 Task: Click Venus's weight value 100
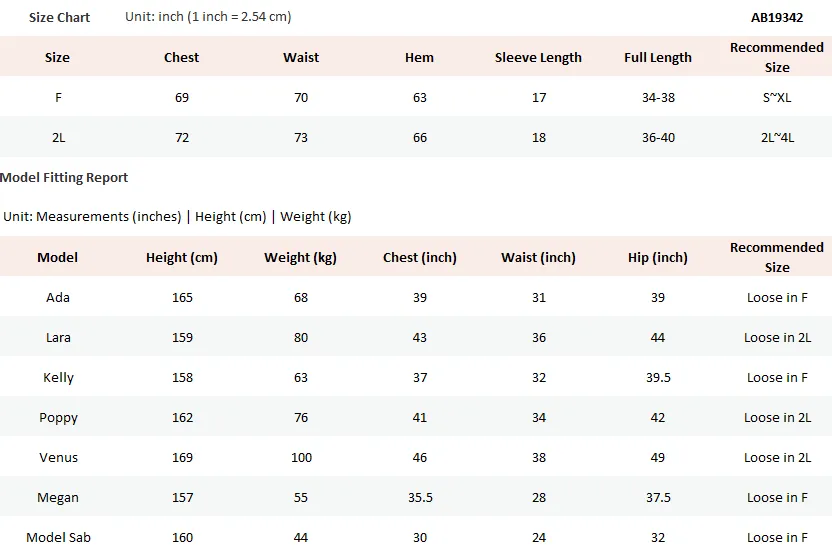tap(301, 458)
